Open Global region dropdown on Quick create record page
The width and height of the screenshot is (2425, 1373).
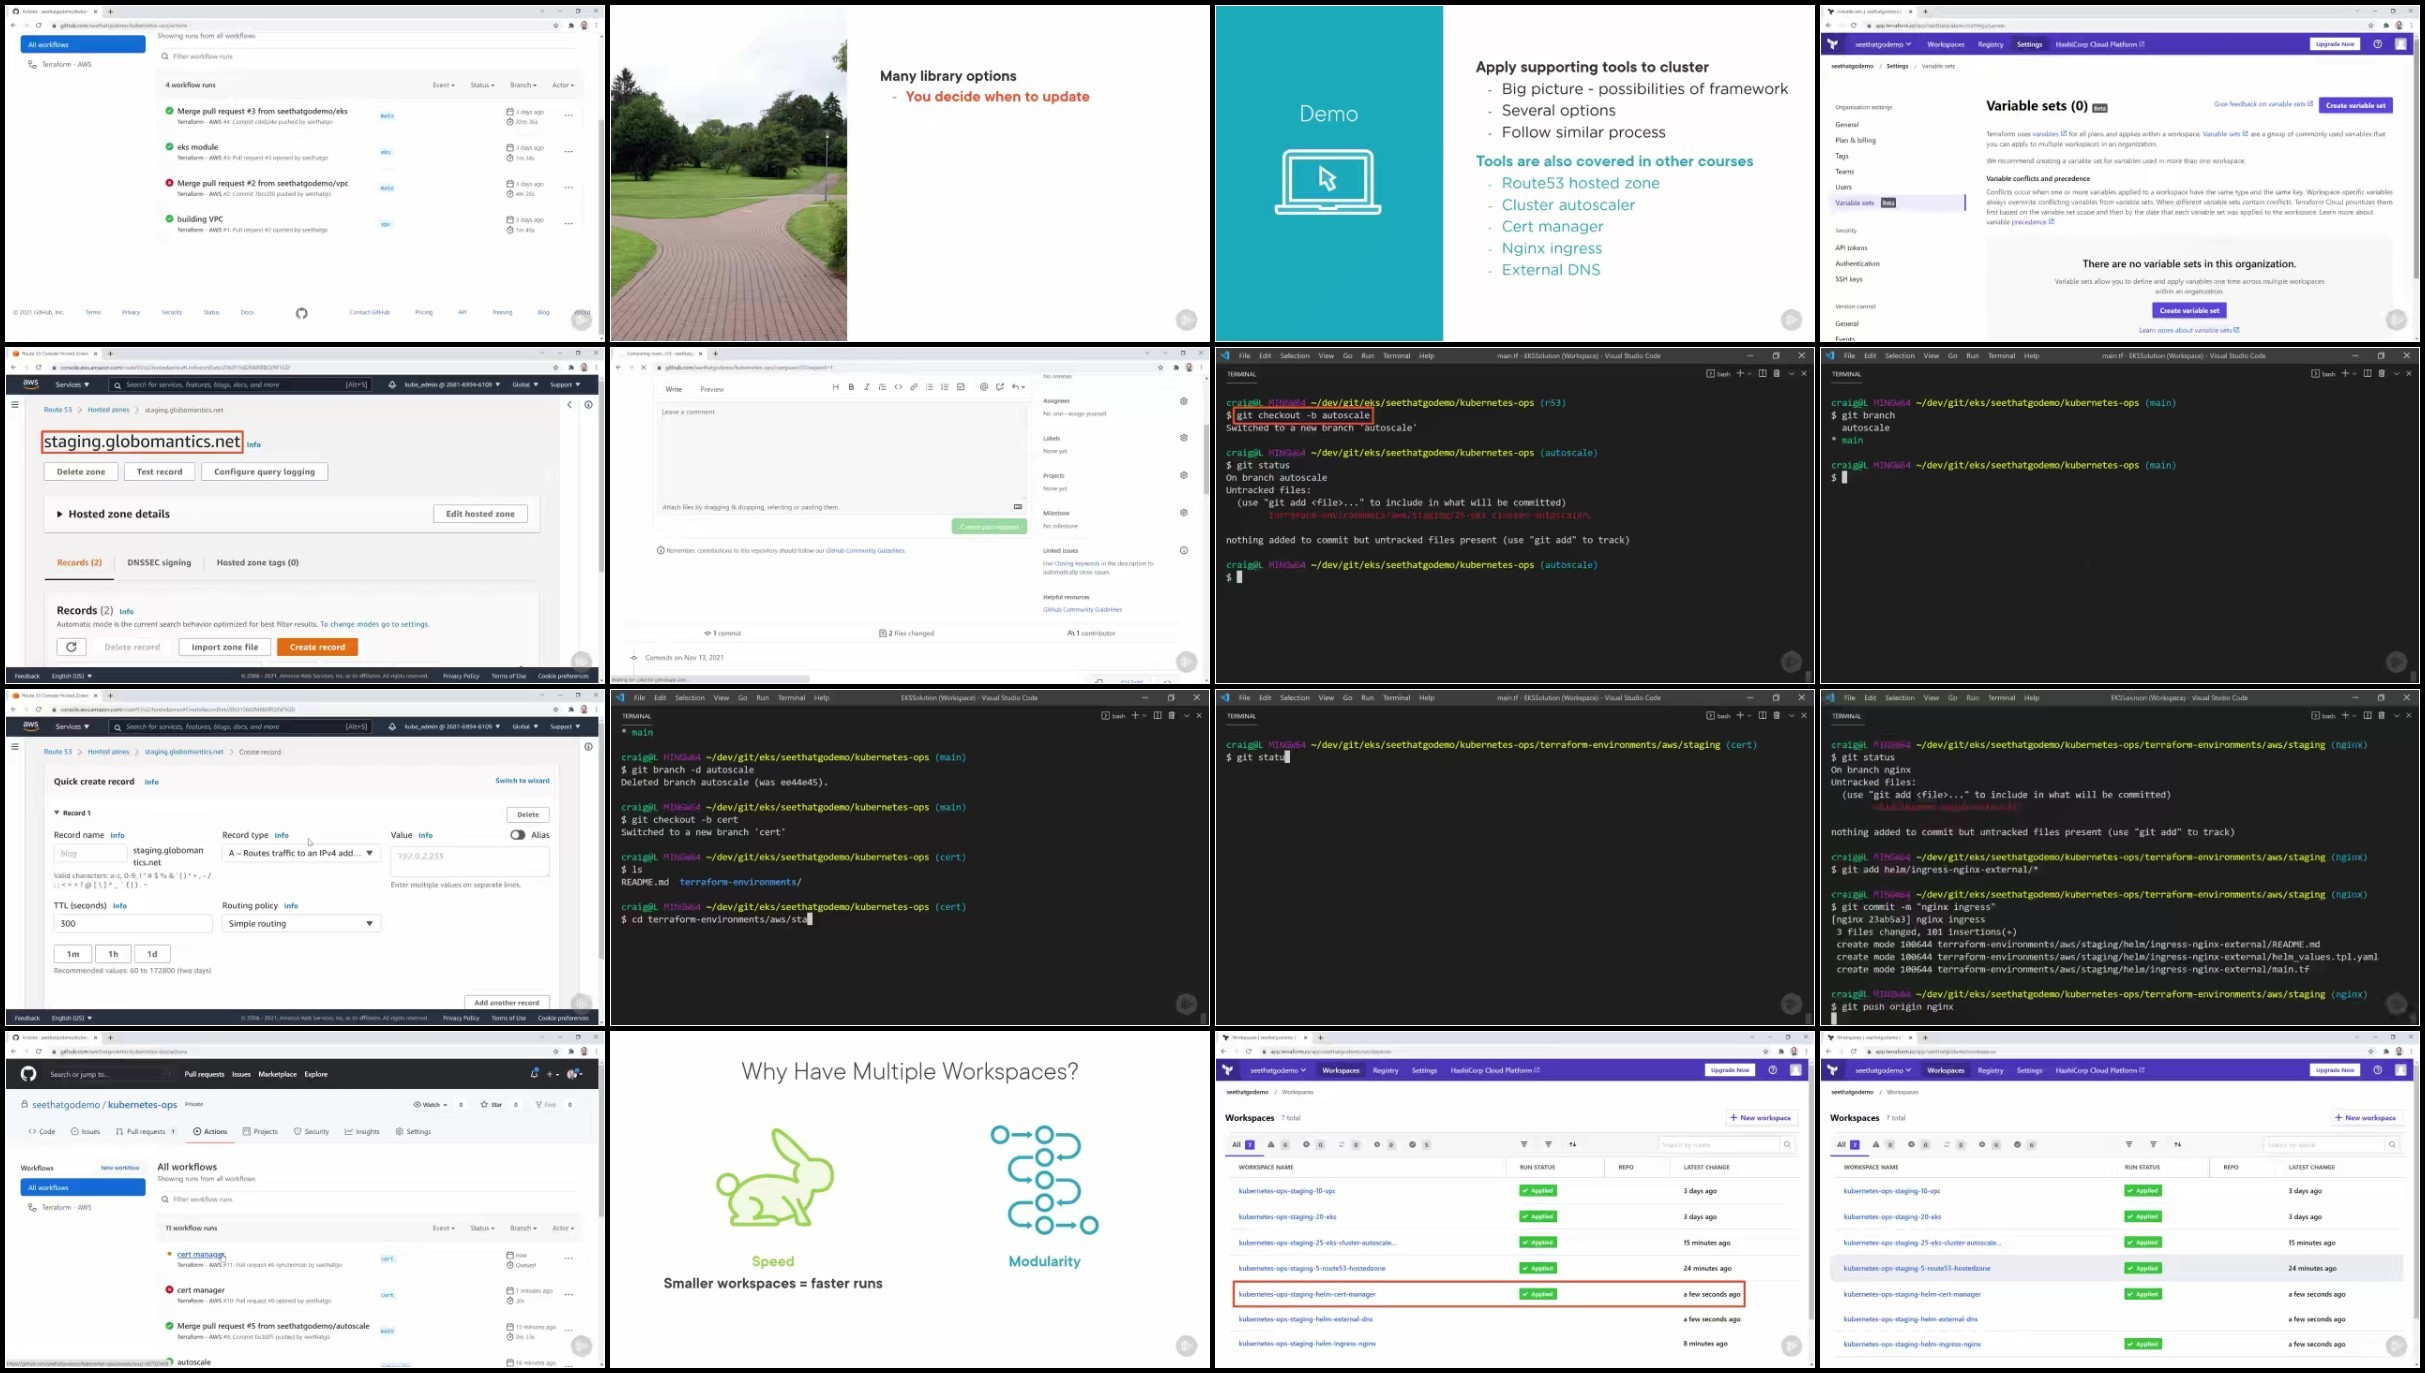coord(525,727)
